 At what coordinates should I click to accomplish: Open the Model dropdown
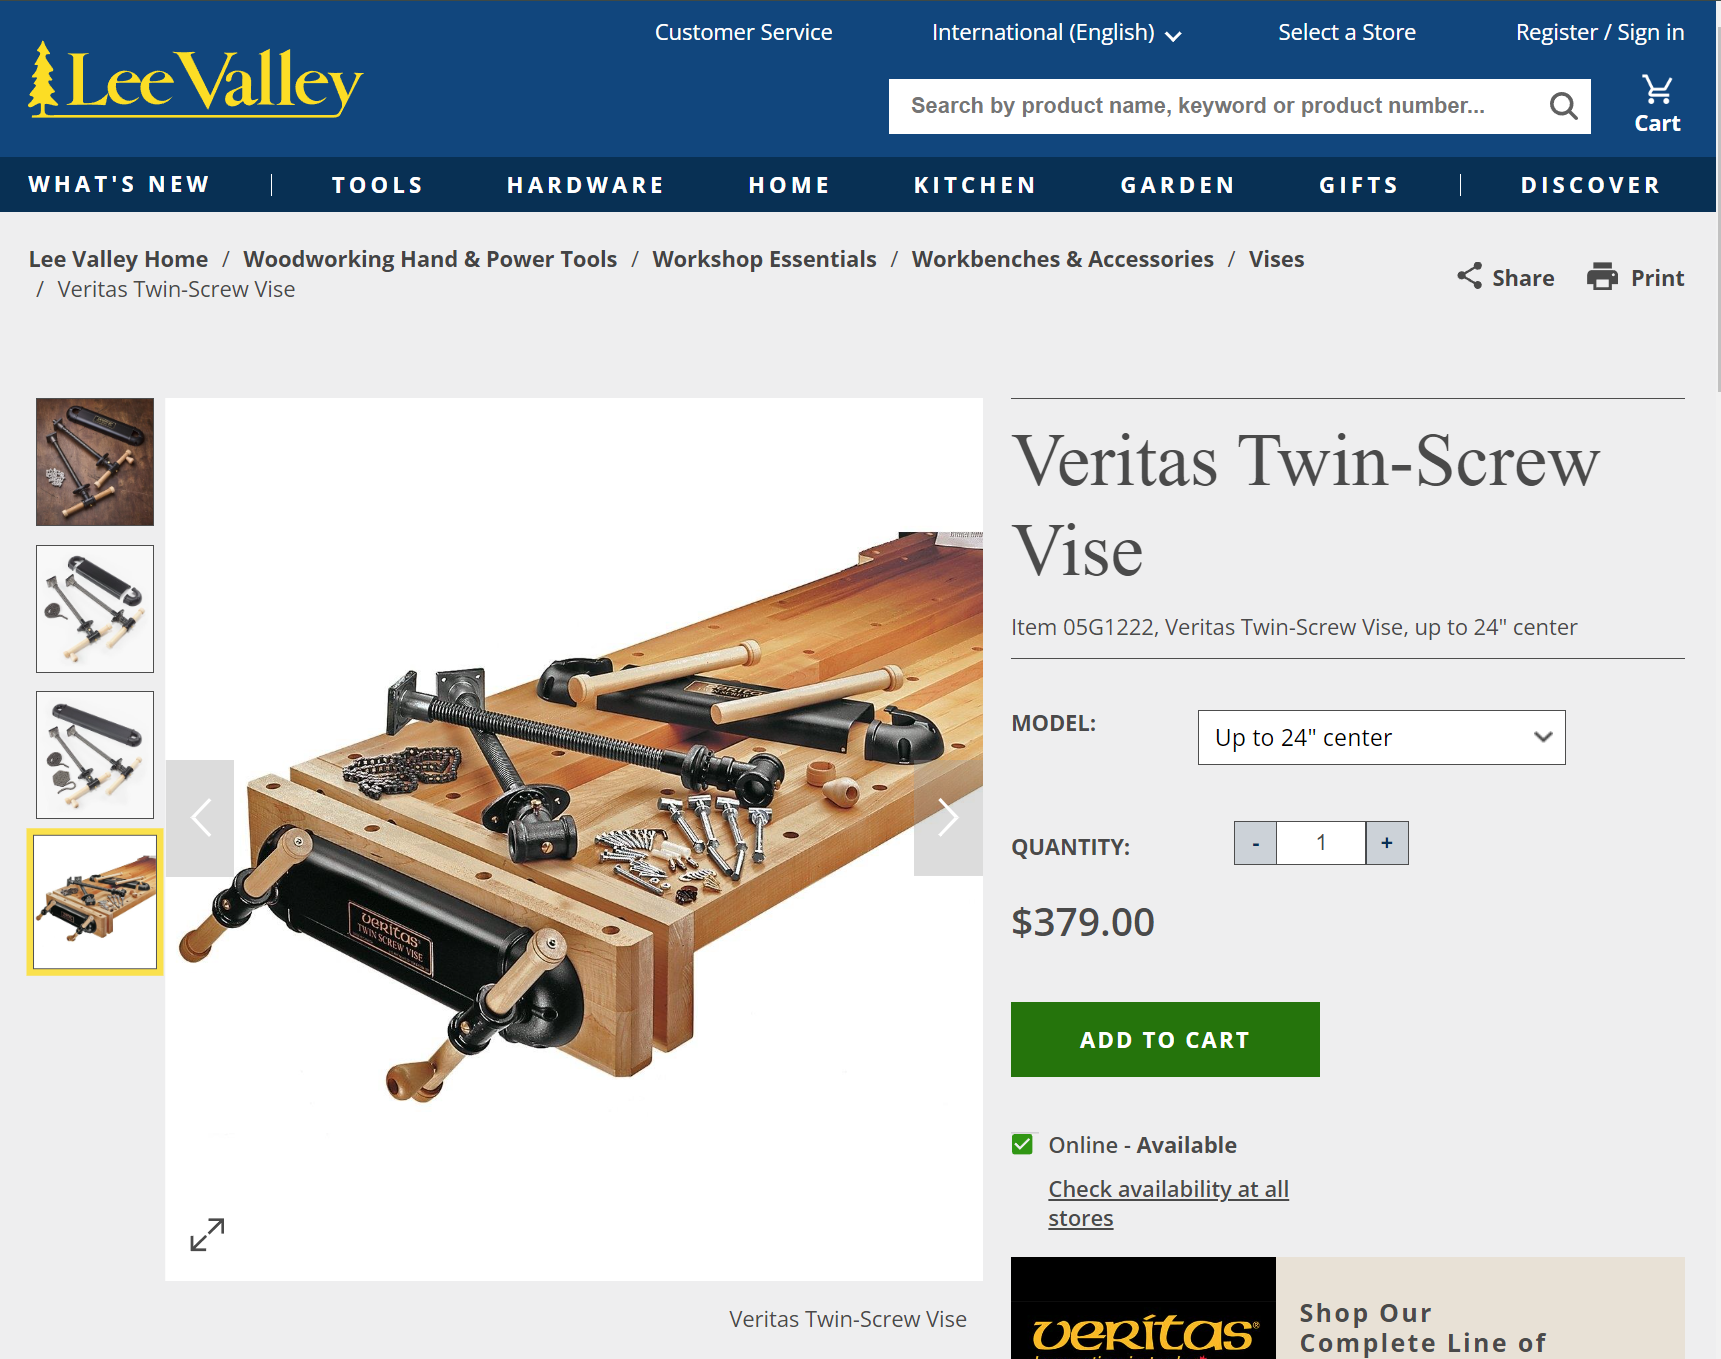point(1381,737)
